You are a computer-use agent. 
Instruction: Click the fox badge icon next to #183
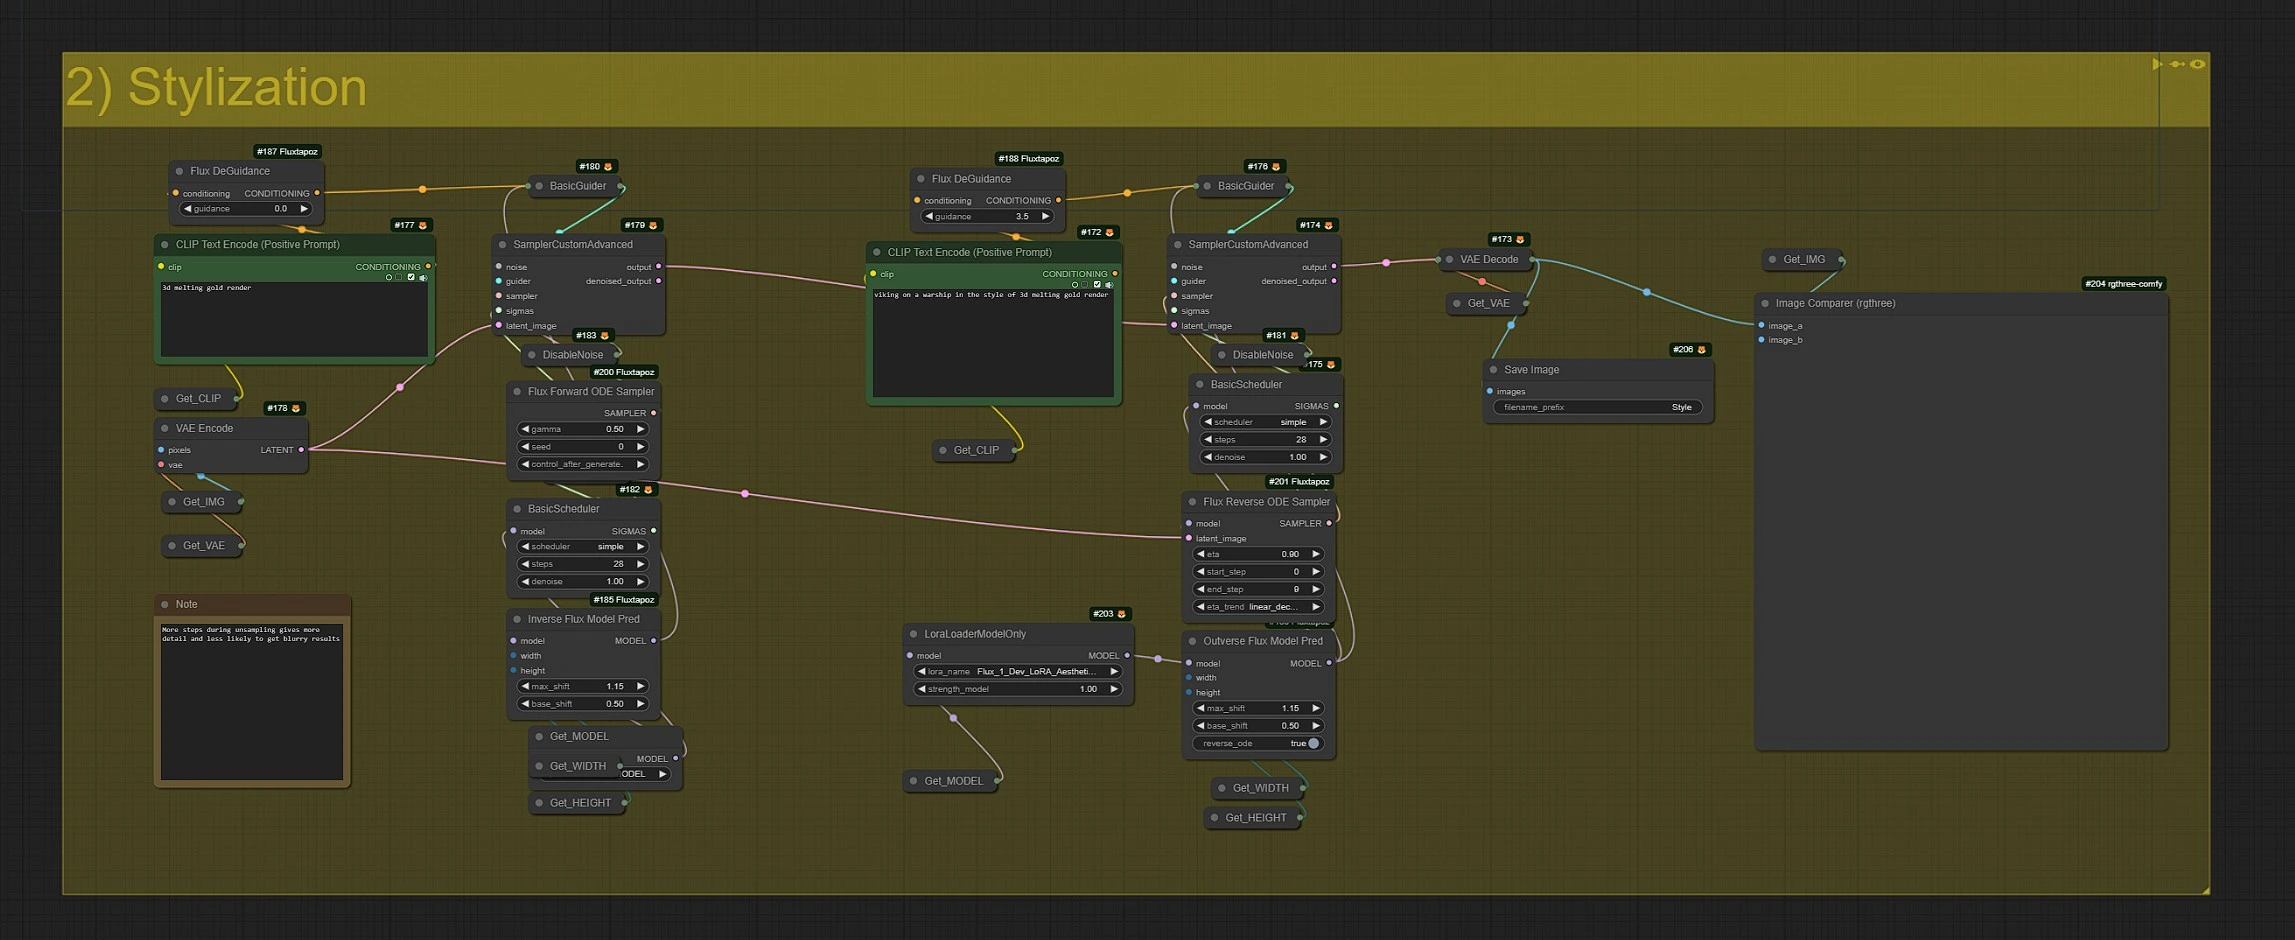pos(604,336)
